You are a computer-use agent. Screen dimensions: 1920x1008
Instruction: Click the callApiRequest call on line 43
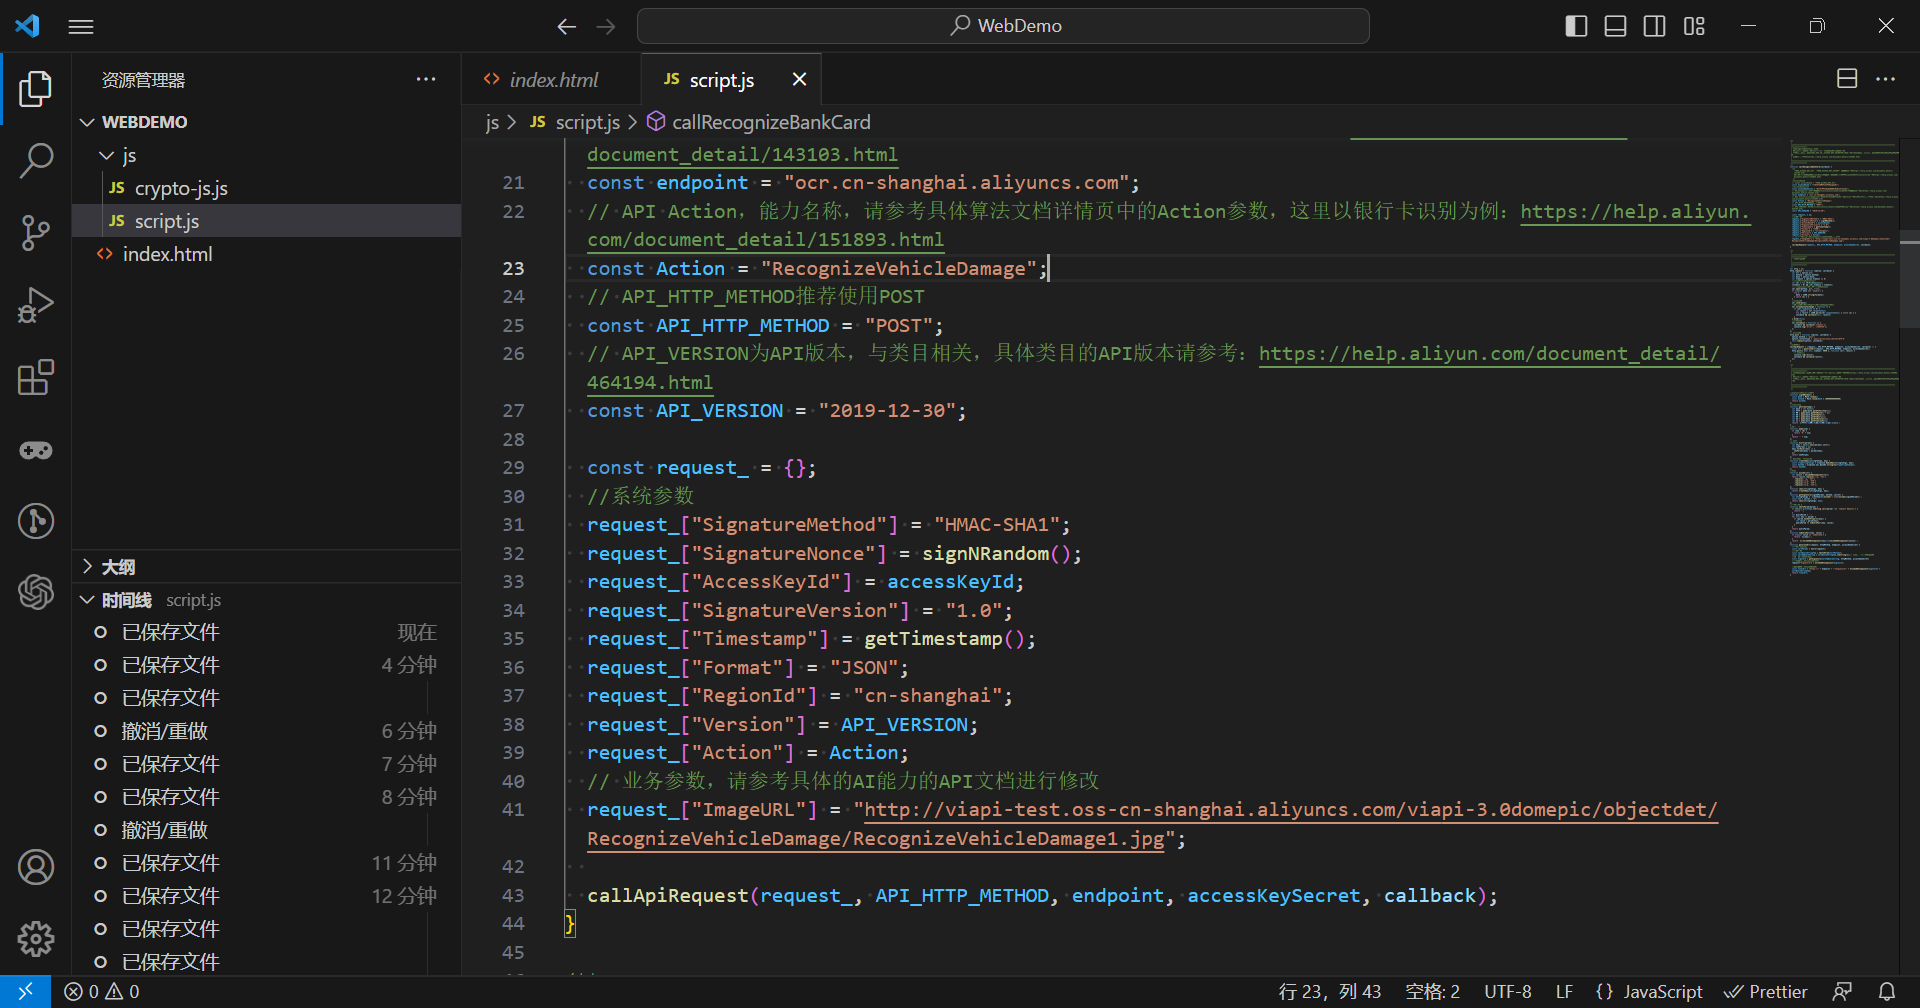pyautogui.click(x=667, y=896)
